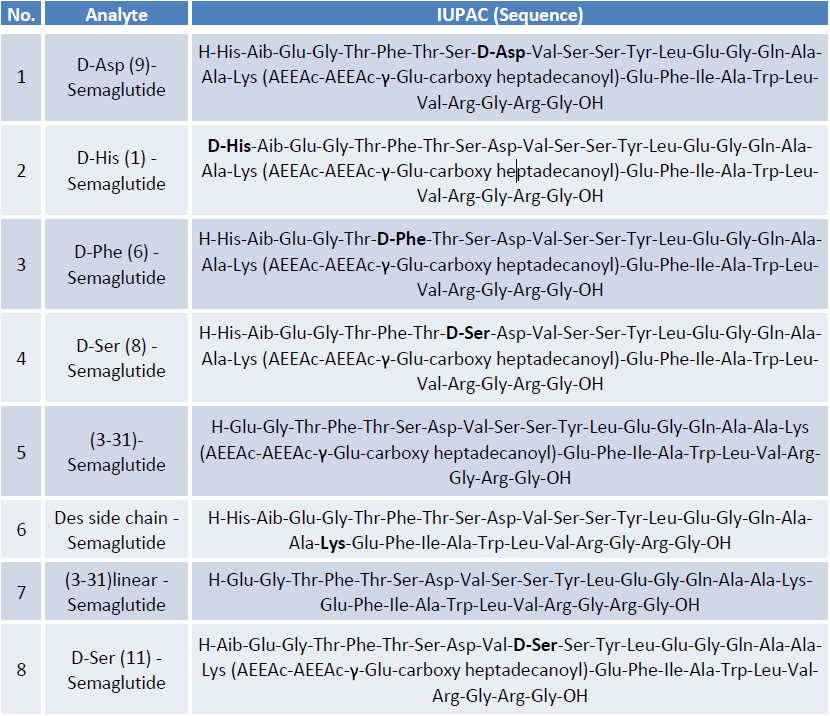Click the 'D-Ser (8) - Semaglutide' analyte cell
The image size is (830, 716).
click(116, 358)
